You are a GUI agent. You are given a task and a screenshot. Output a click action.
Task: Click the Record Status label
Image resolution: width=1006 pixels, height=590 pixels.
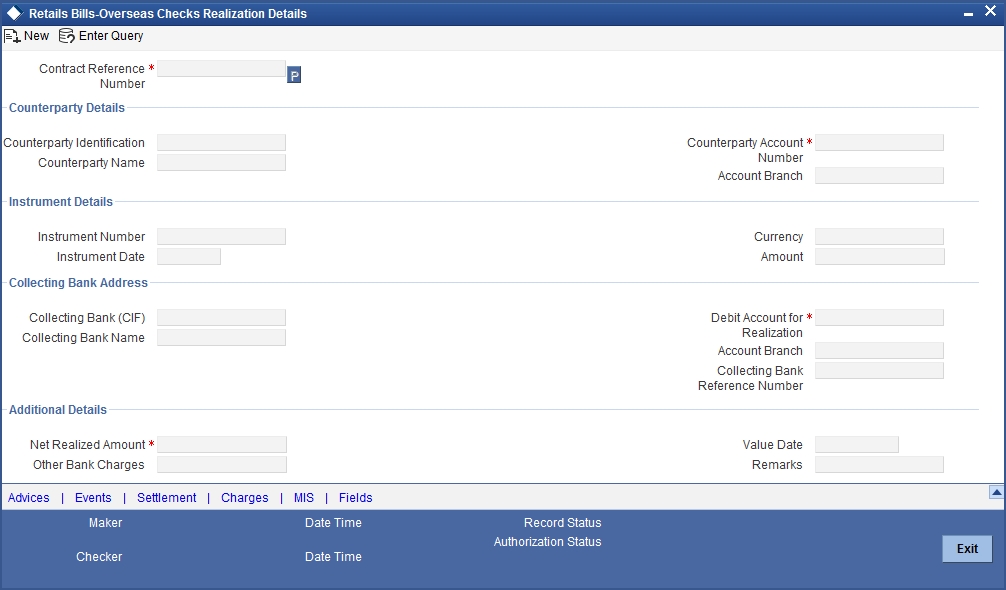(563, 523)
